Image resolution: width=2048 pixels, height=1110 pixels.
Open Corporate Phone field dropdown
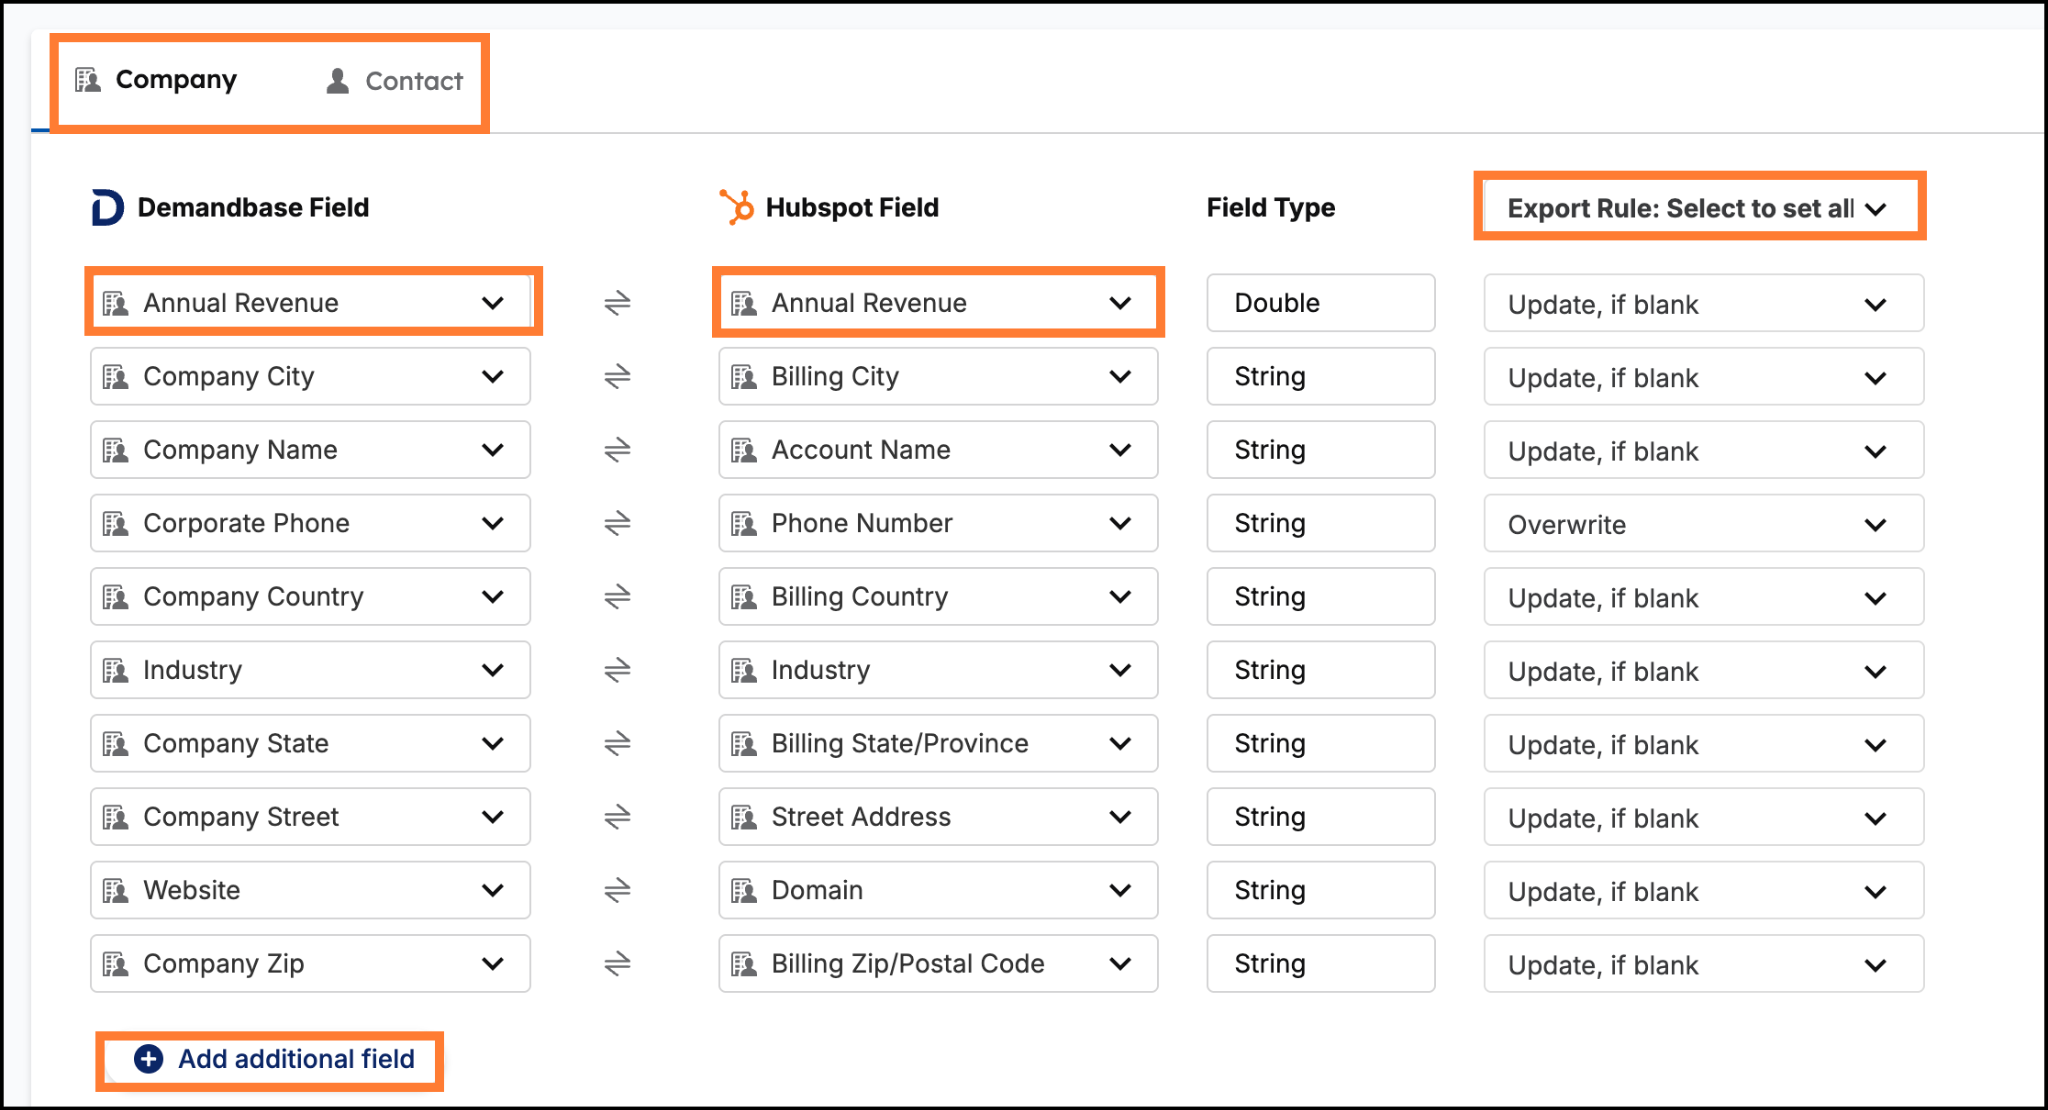310,523
